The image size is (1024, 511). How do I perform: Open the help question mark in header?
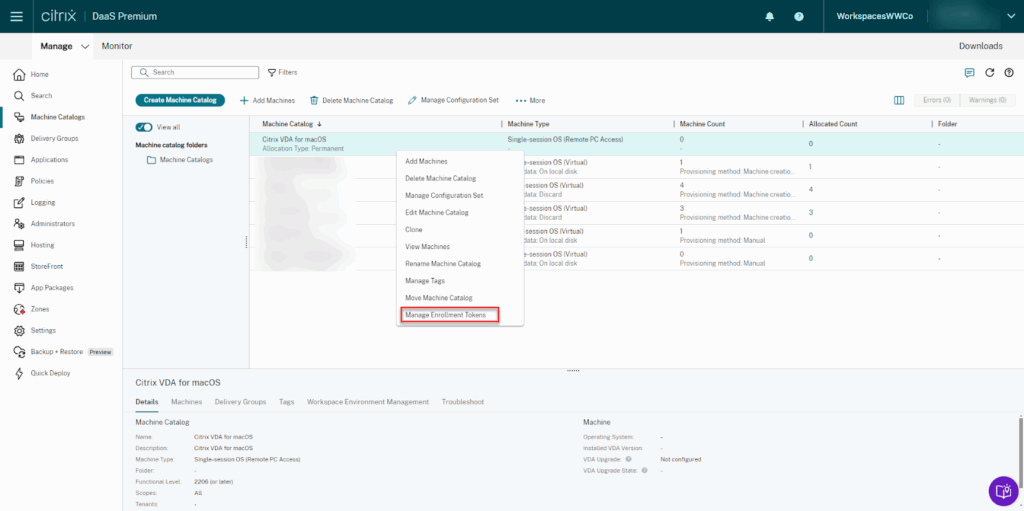pyautogui.click(x=799, y=16)
